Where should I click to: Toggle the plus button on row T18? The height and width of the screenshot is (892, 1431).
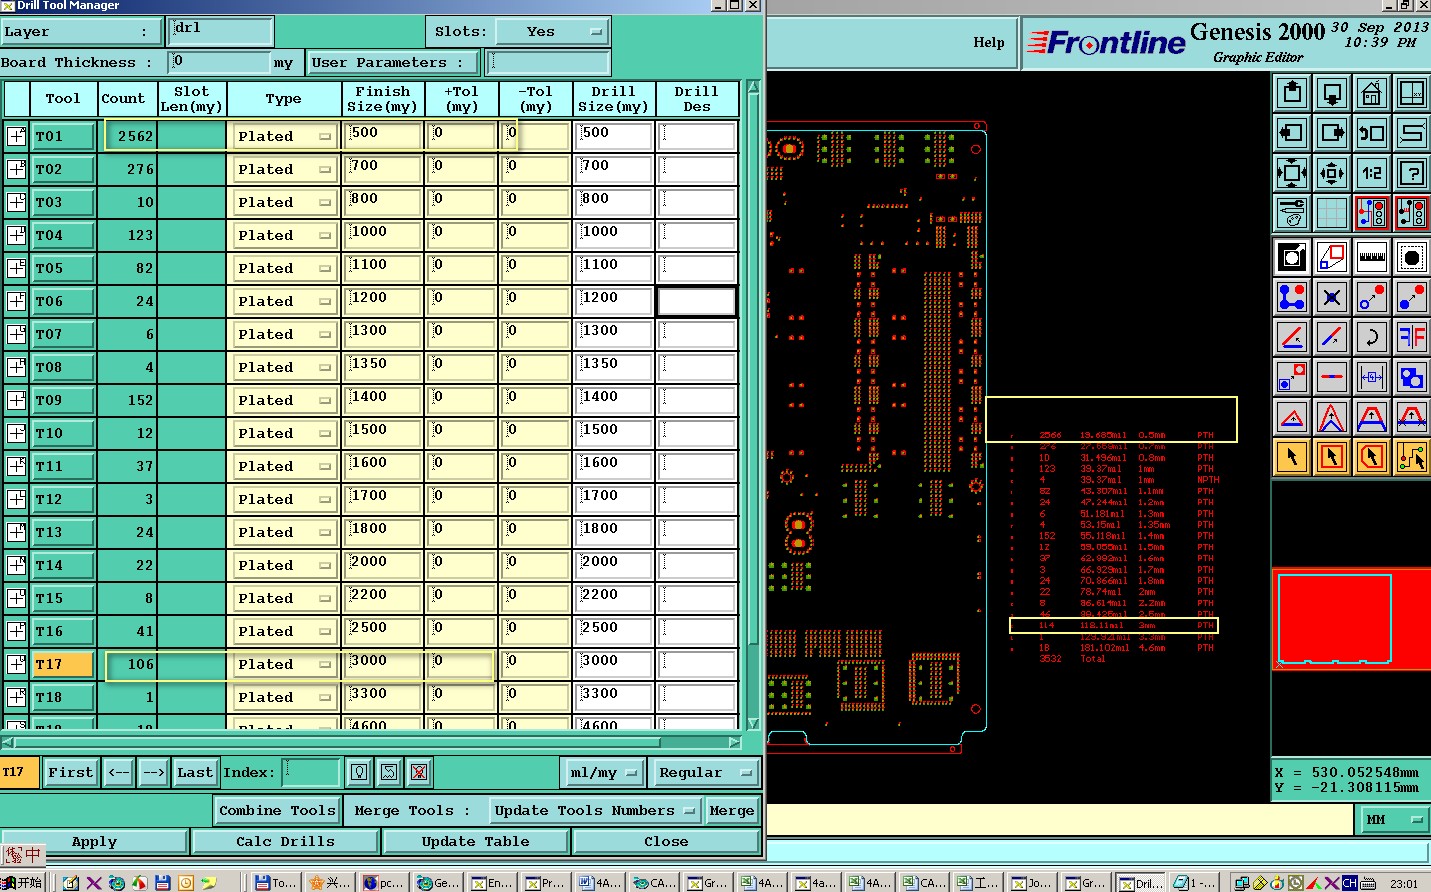pos(16,697)
